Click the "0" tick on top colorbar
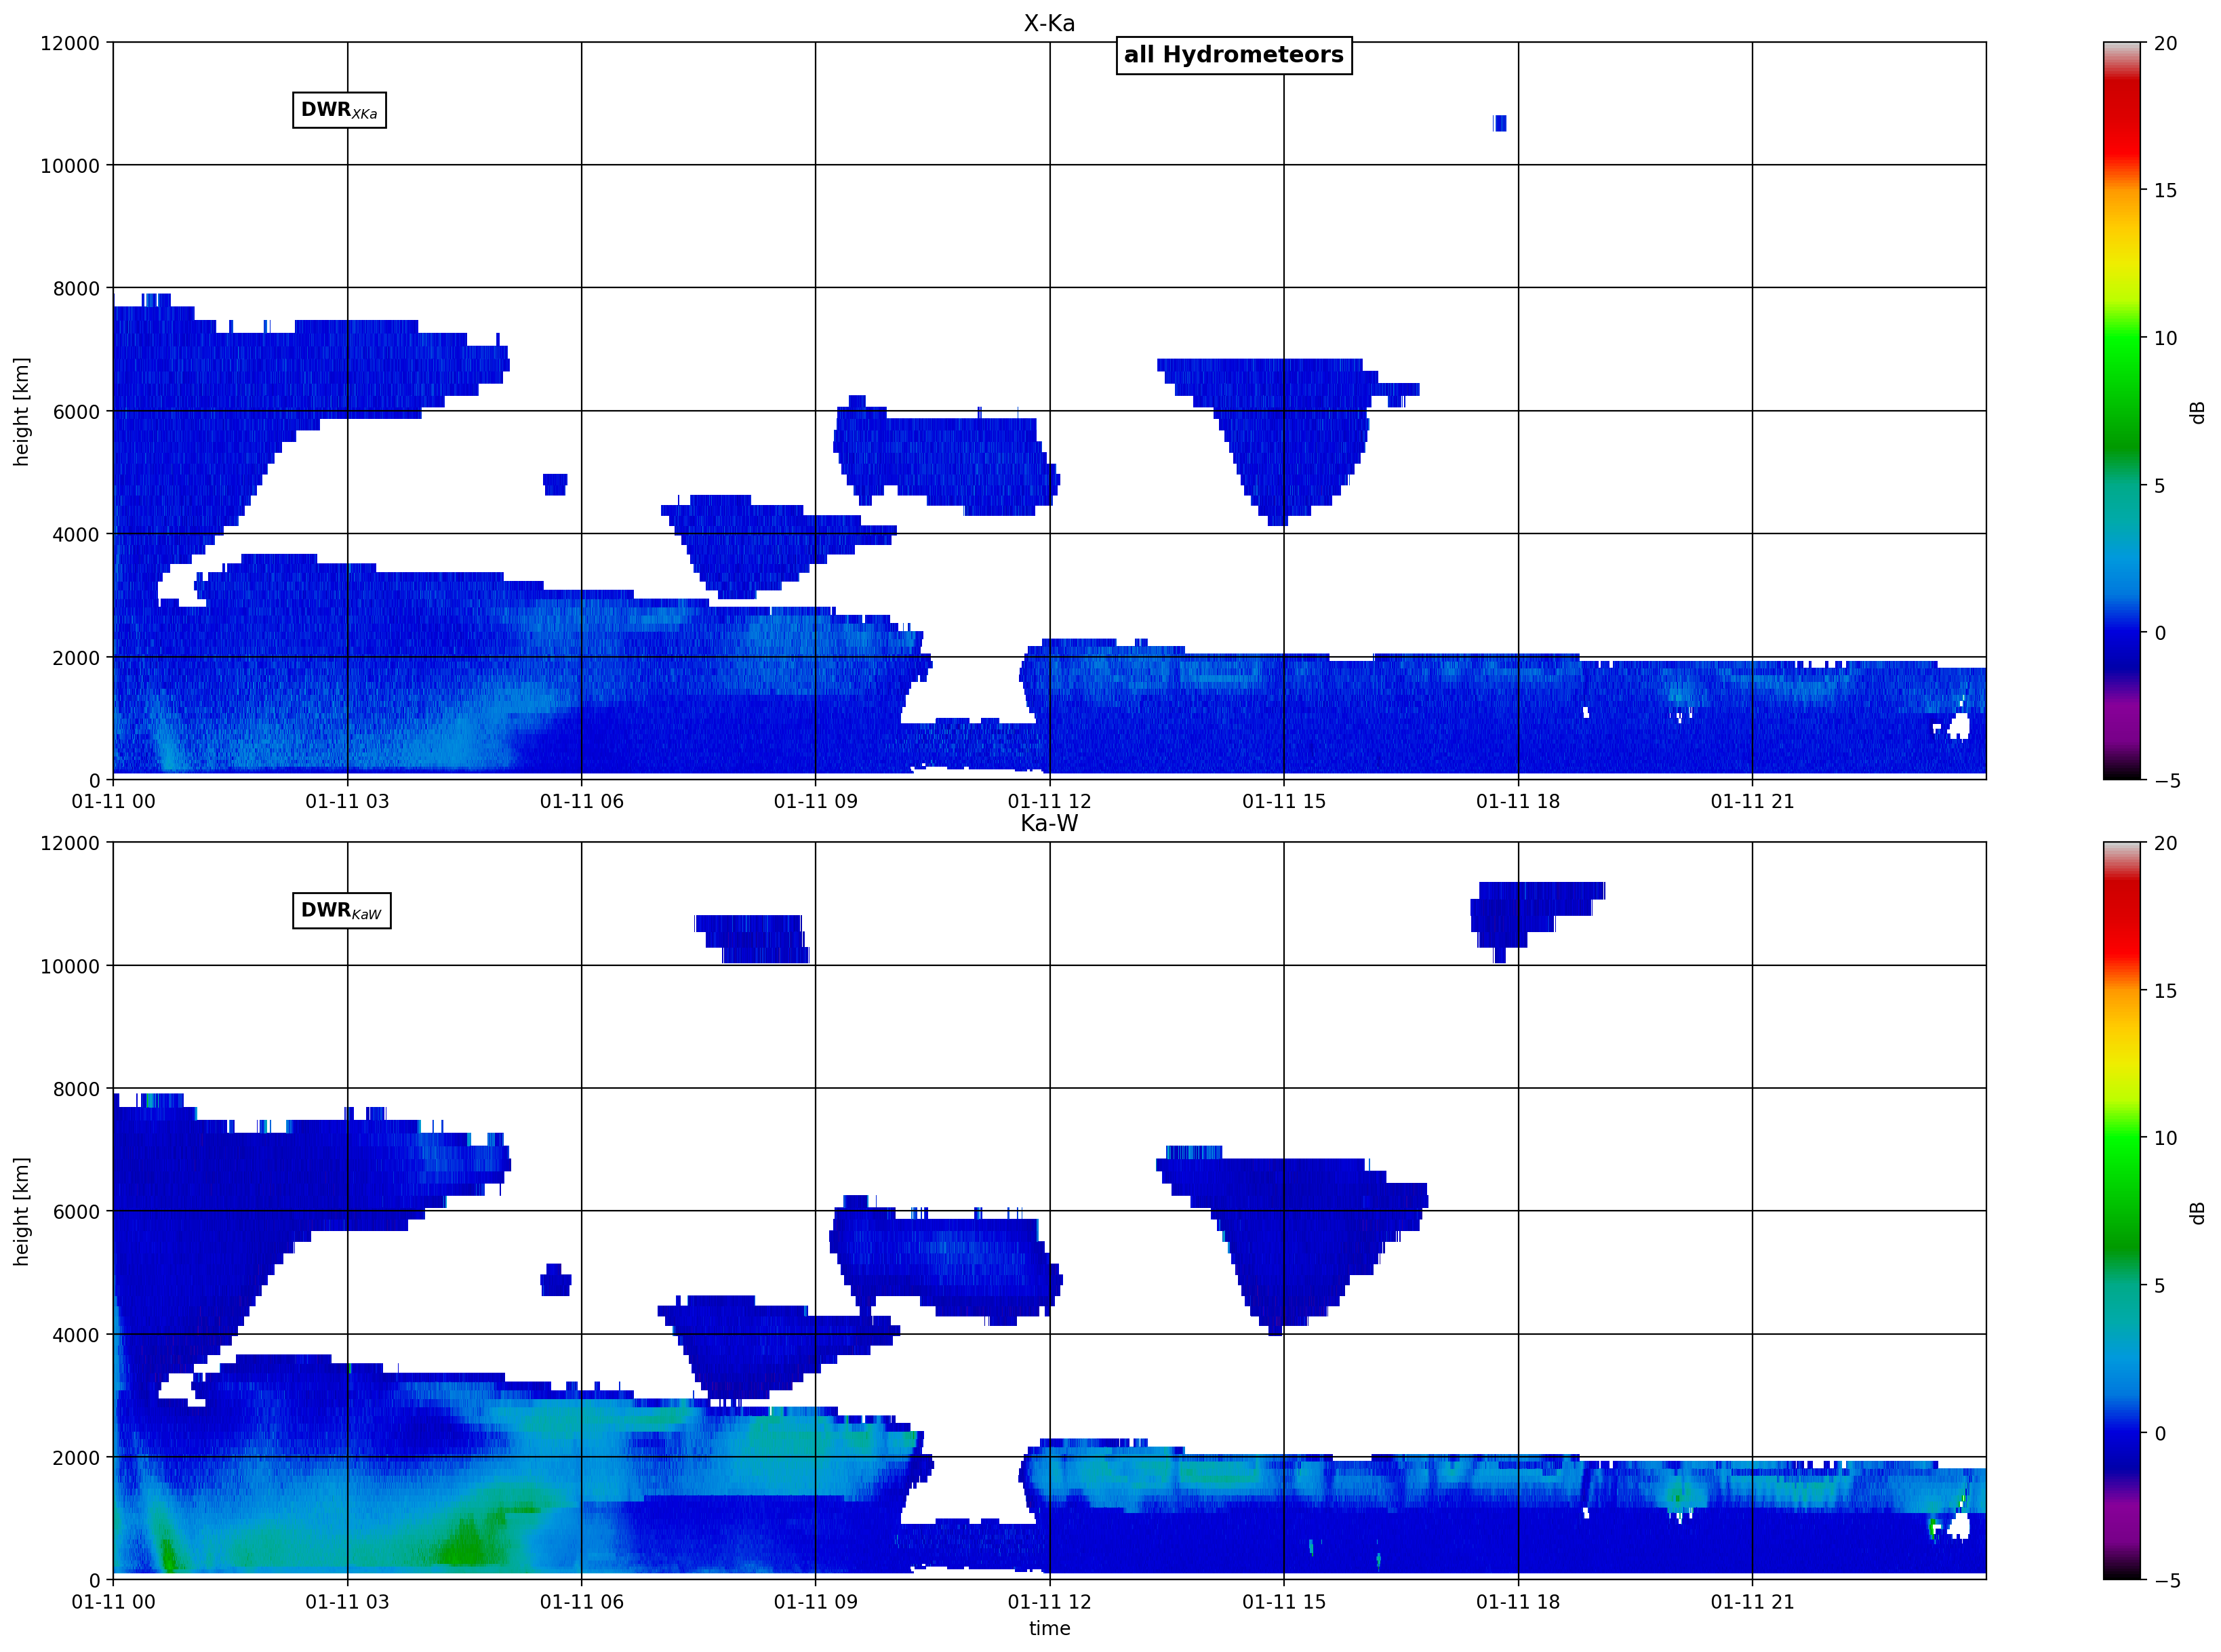The image size is (2221, 1652). point(2160,633)
